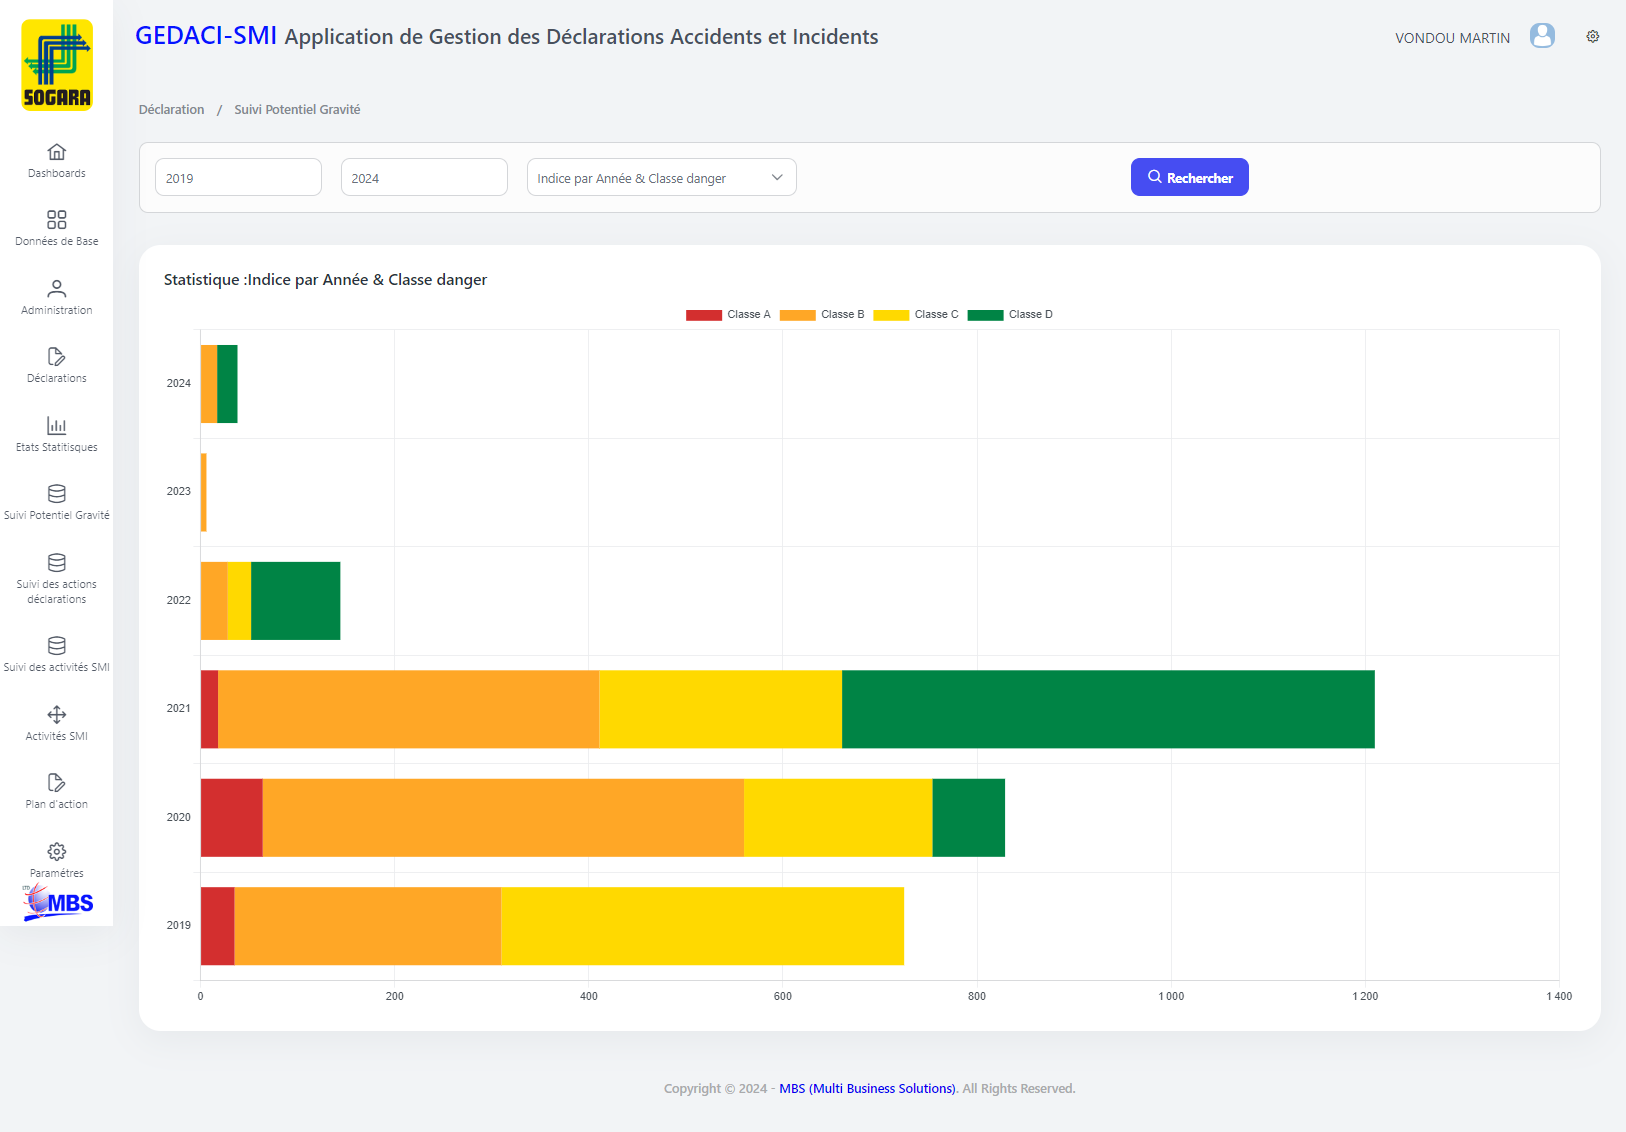Toggle Classe A legend swatch

tap(704, 315)
